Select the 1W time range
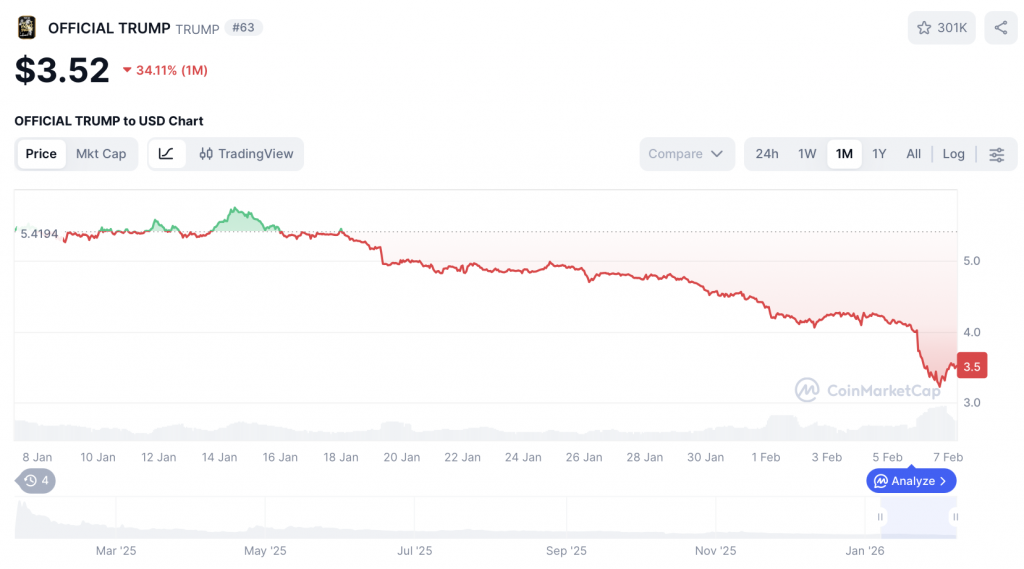The height and width of the screenshot is (569, 1024). click(x=807, y=154)
